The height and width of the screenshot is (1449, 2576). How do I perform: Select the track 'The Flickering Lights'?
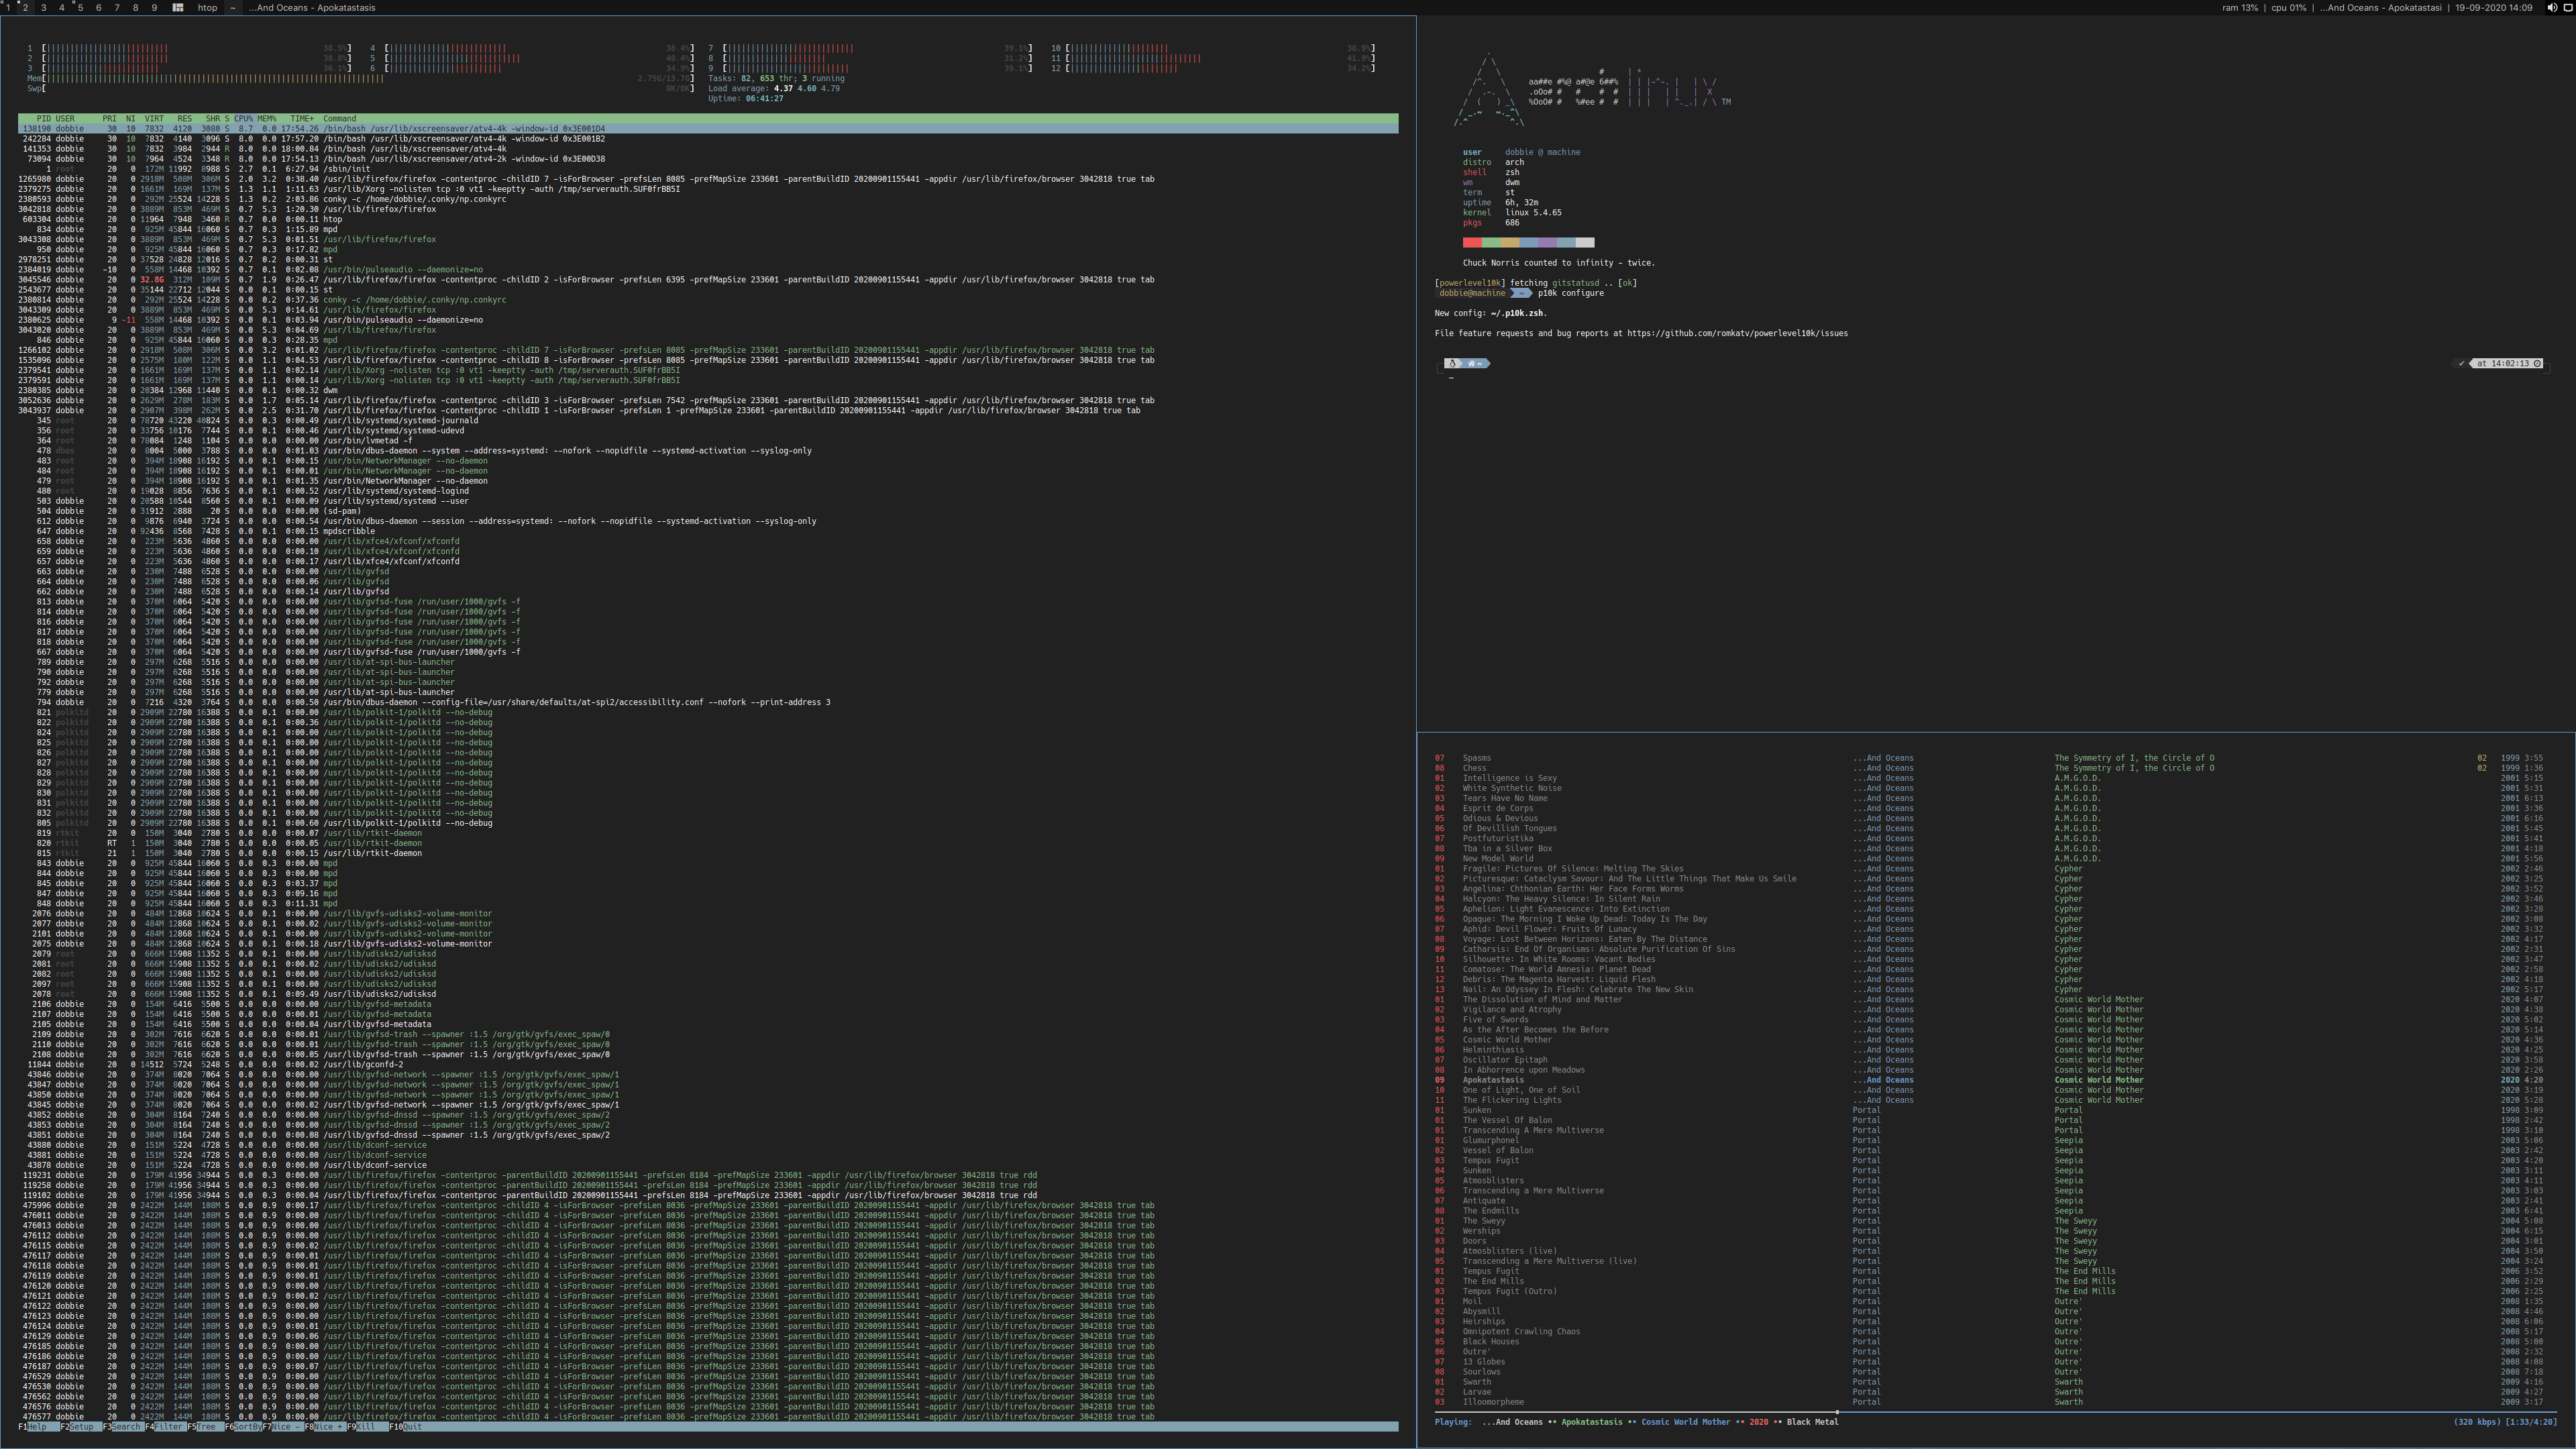click(x=1511, y=1100)
